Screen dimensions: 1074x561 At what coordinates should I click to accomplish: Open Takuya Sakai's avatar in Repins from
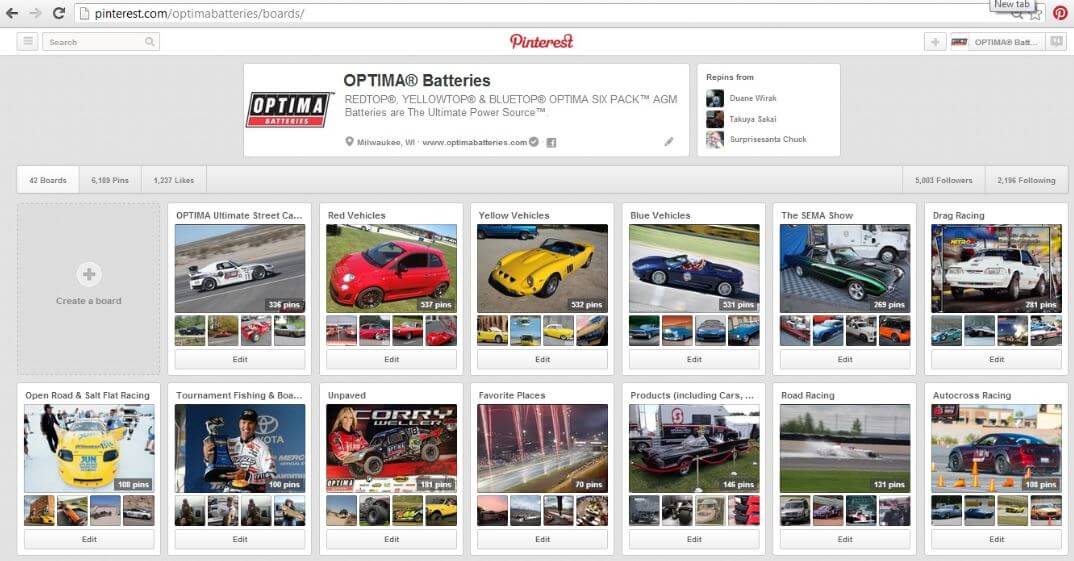coord(714,119)
